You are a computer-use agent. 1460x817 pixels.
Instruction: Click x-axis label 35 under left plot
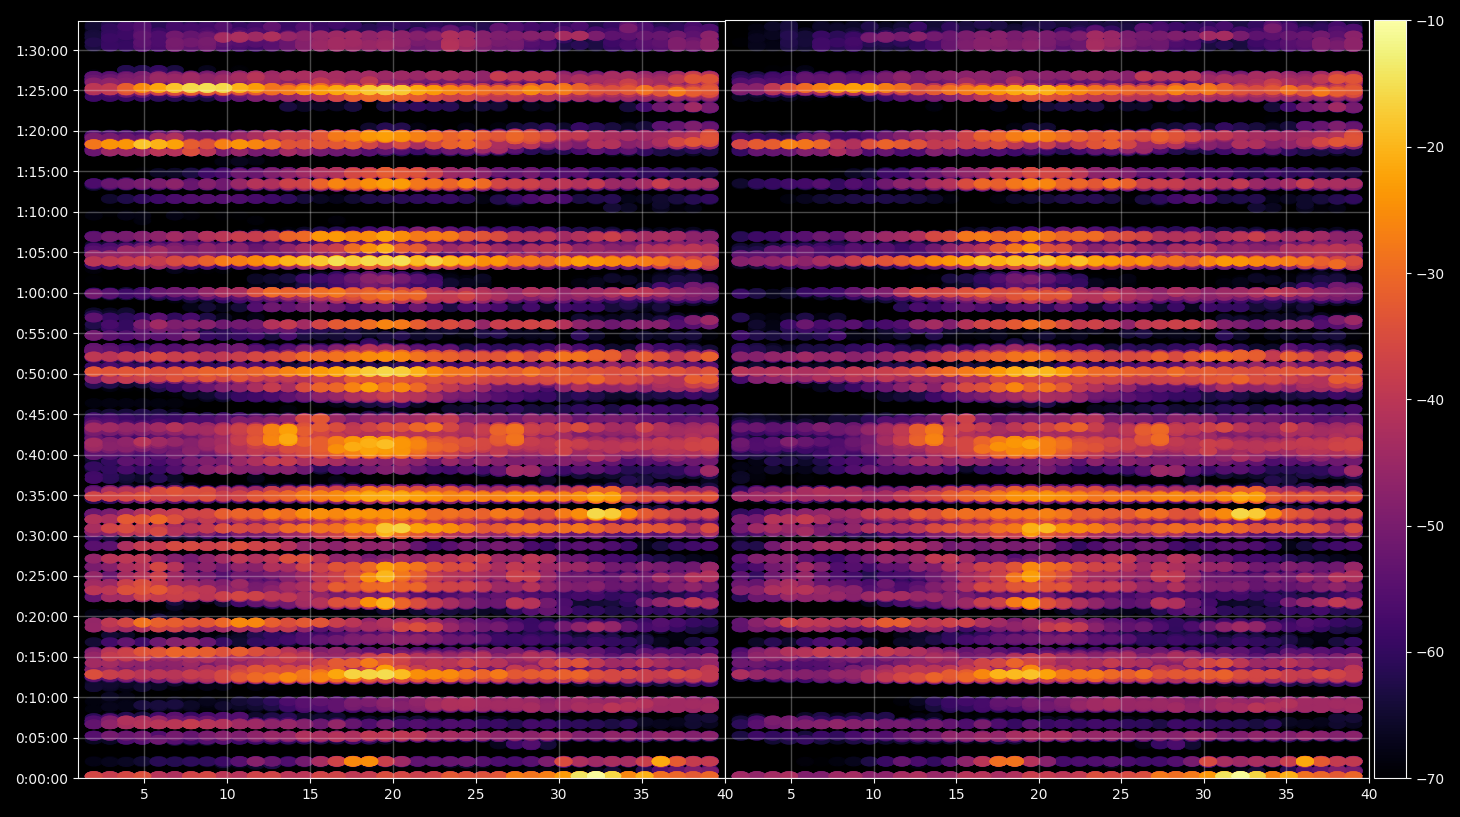pos(641,795)
